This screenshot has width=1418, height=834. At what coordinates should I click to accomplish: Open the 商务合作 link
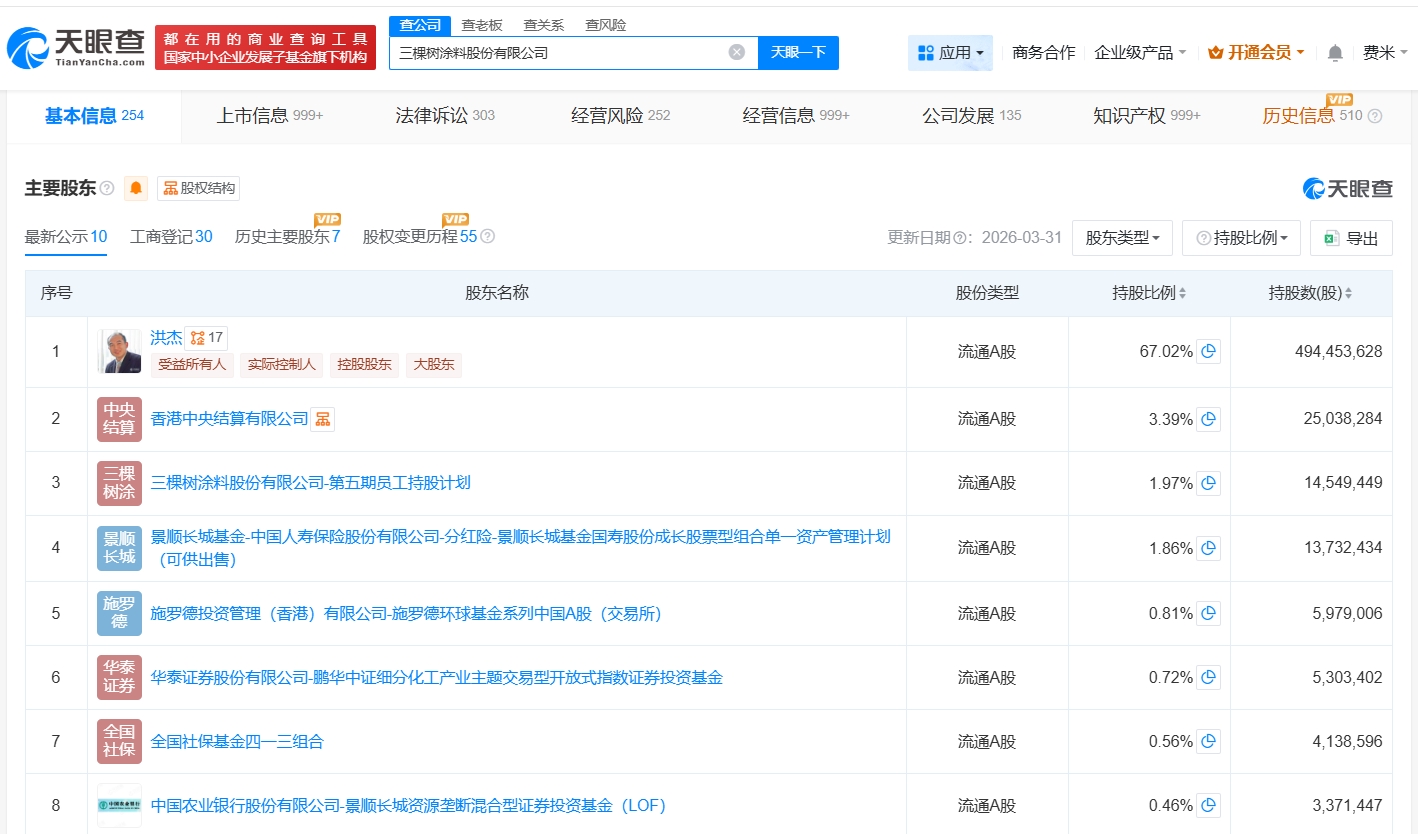click(x=1044, y=53)
